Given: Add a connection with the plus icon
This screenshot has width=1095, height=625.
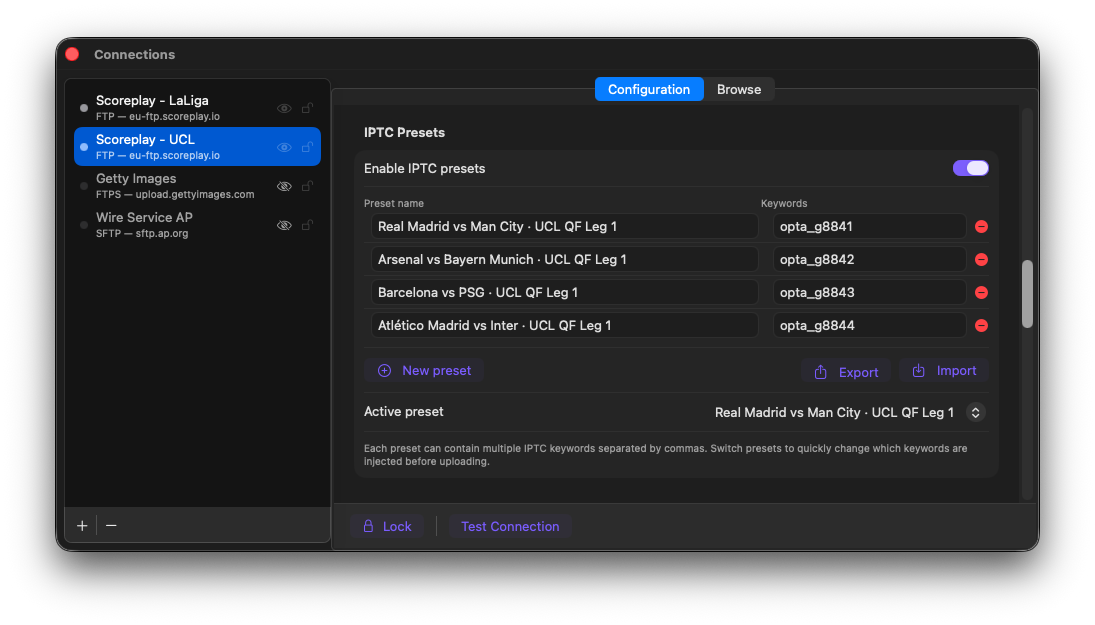Looking at the screenshot, I should 82,525.
